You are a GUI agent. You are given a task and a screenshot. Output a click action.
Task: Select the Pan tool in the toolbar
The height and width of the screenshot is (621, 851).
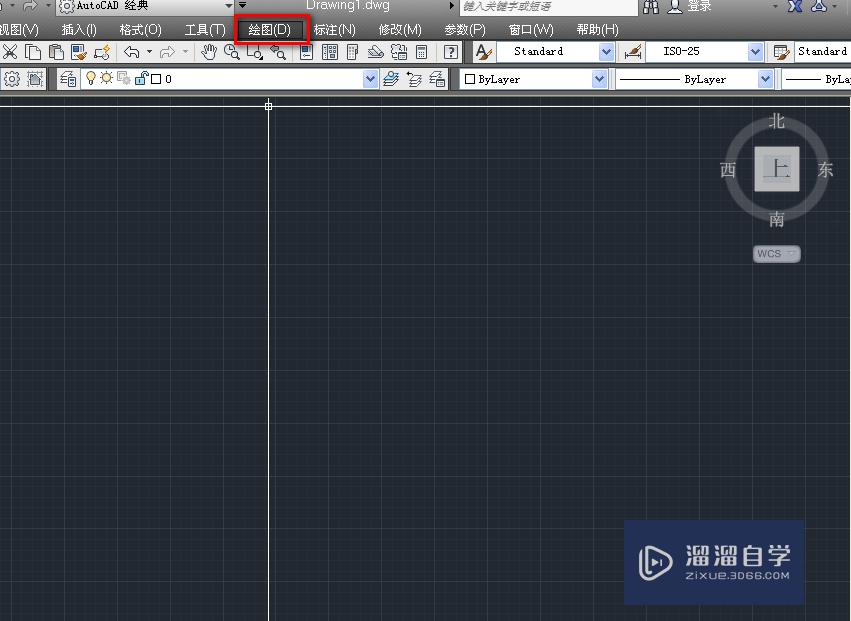209,51
